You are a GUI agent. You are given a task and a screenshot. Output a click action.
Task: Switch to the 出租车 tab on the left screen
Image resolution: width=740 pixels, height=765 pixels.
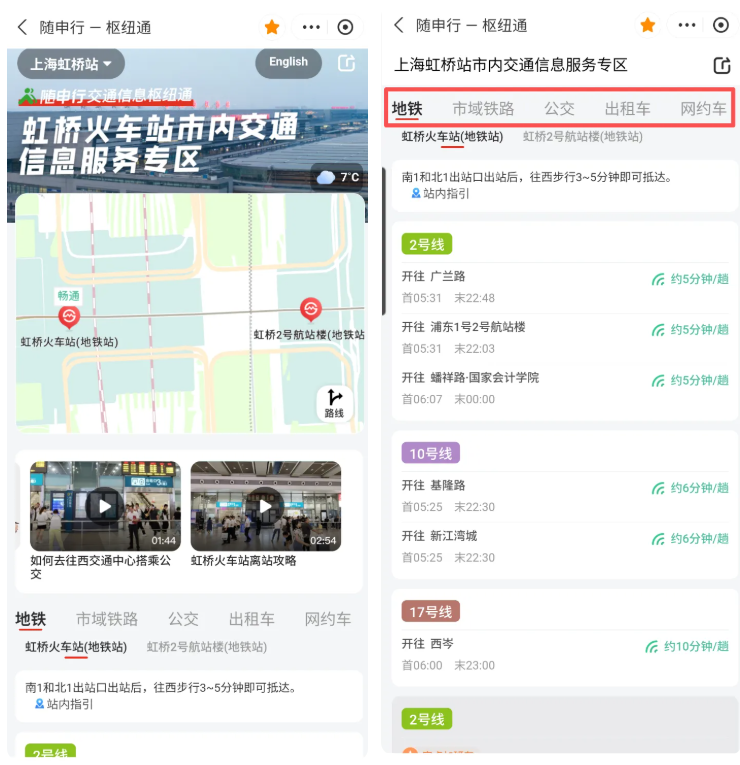coord(251,619)
